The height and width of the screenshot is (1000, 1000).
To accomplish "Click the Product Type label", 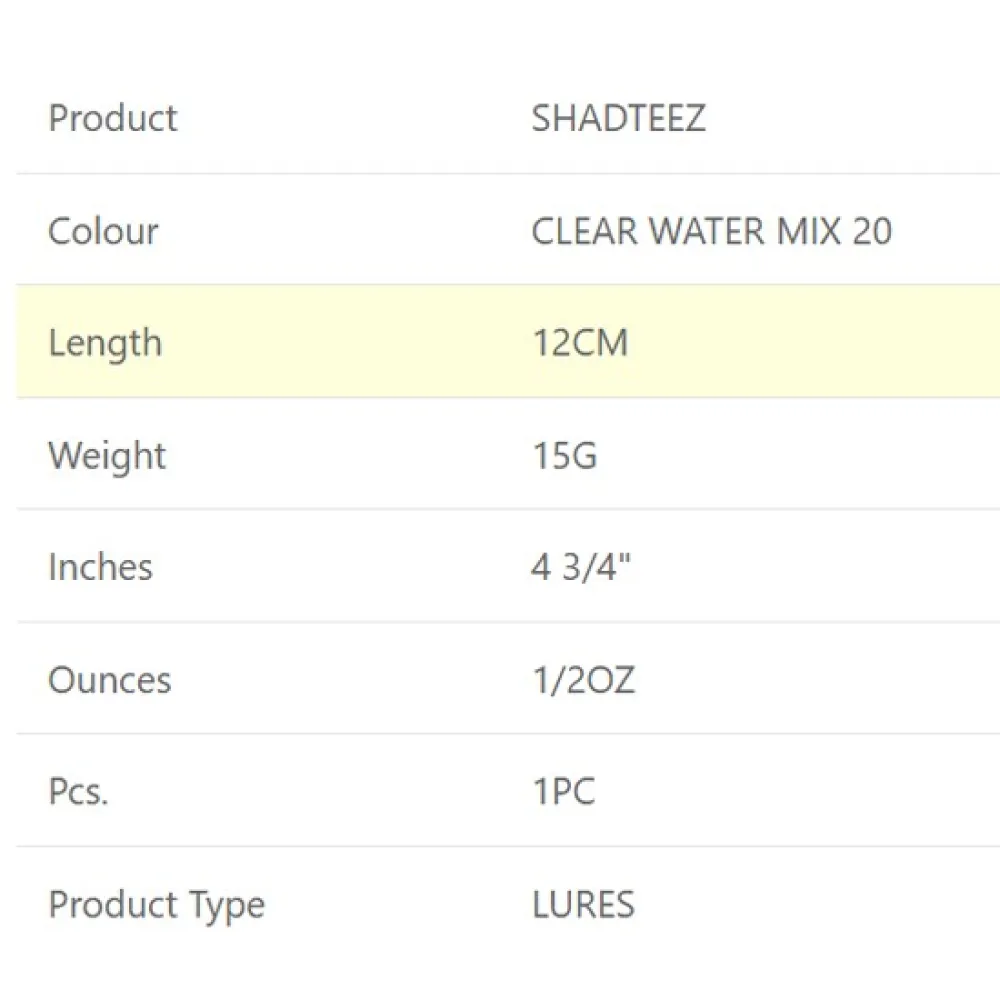I will (157, 905).
